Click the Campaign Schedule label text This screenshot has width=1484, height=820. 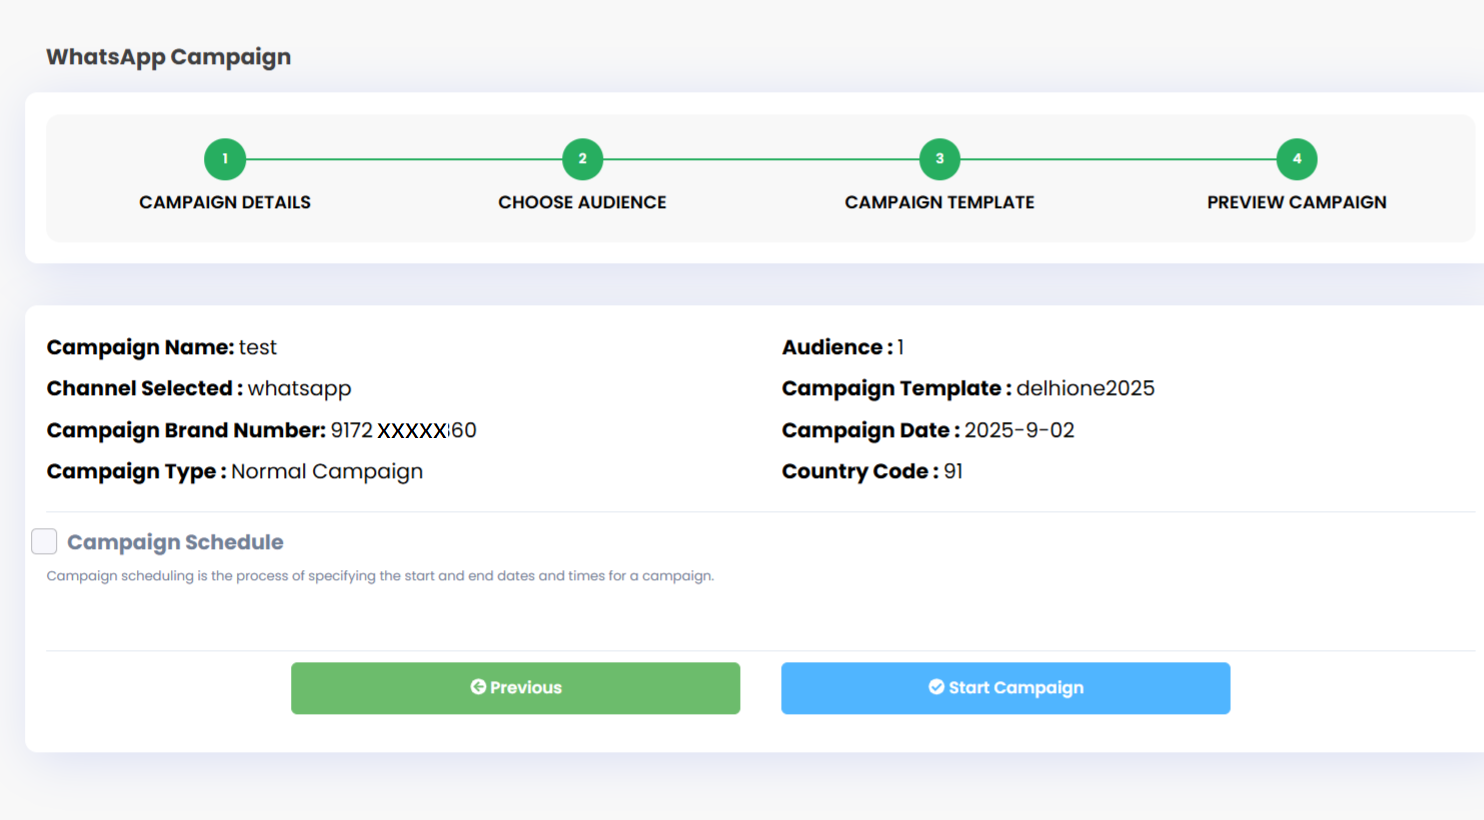(175, 542)
